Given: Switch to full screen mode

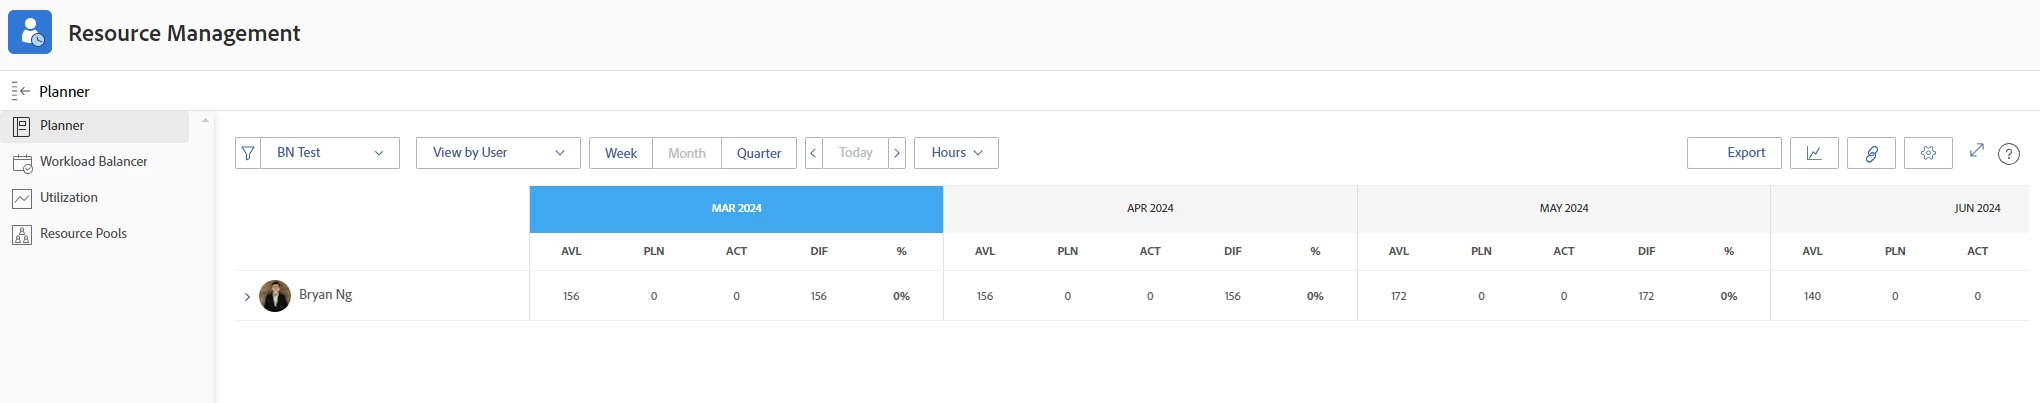Looking at the screenshot, I should (1977, 150).
